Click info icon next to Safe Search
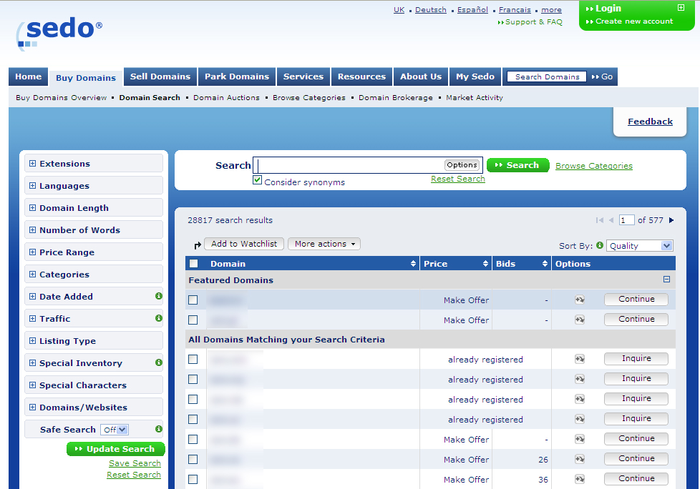Viewport: 700px width, 489px height. point(158,429)
